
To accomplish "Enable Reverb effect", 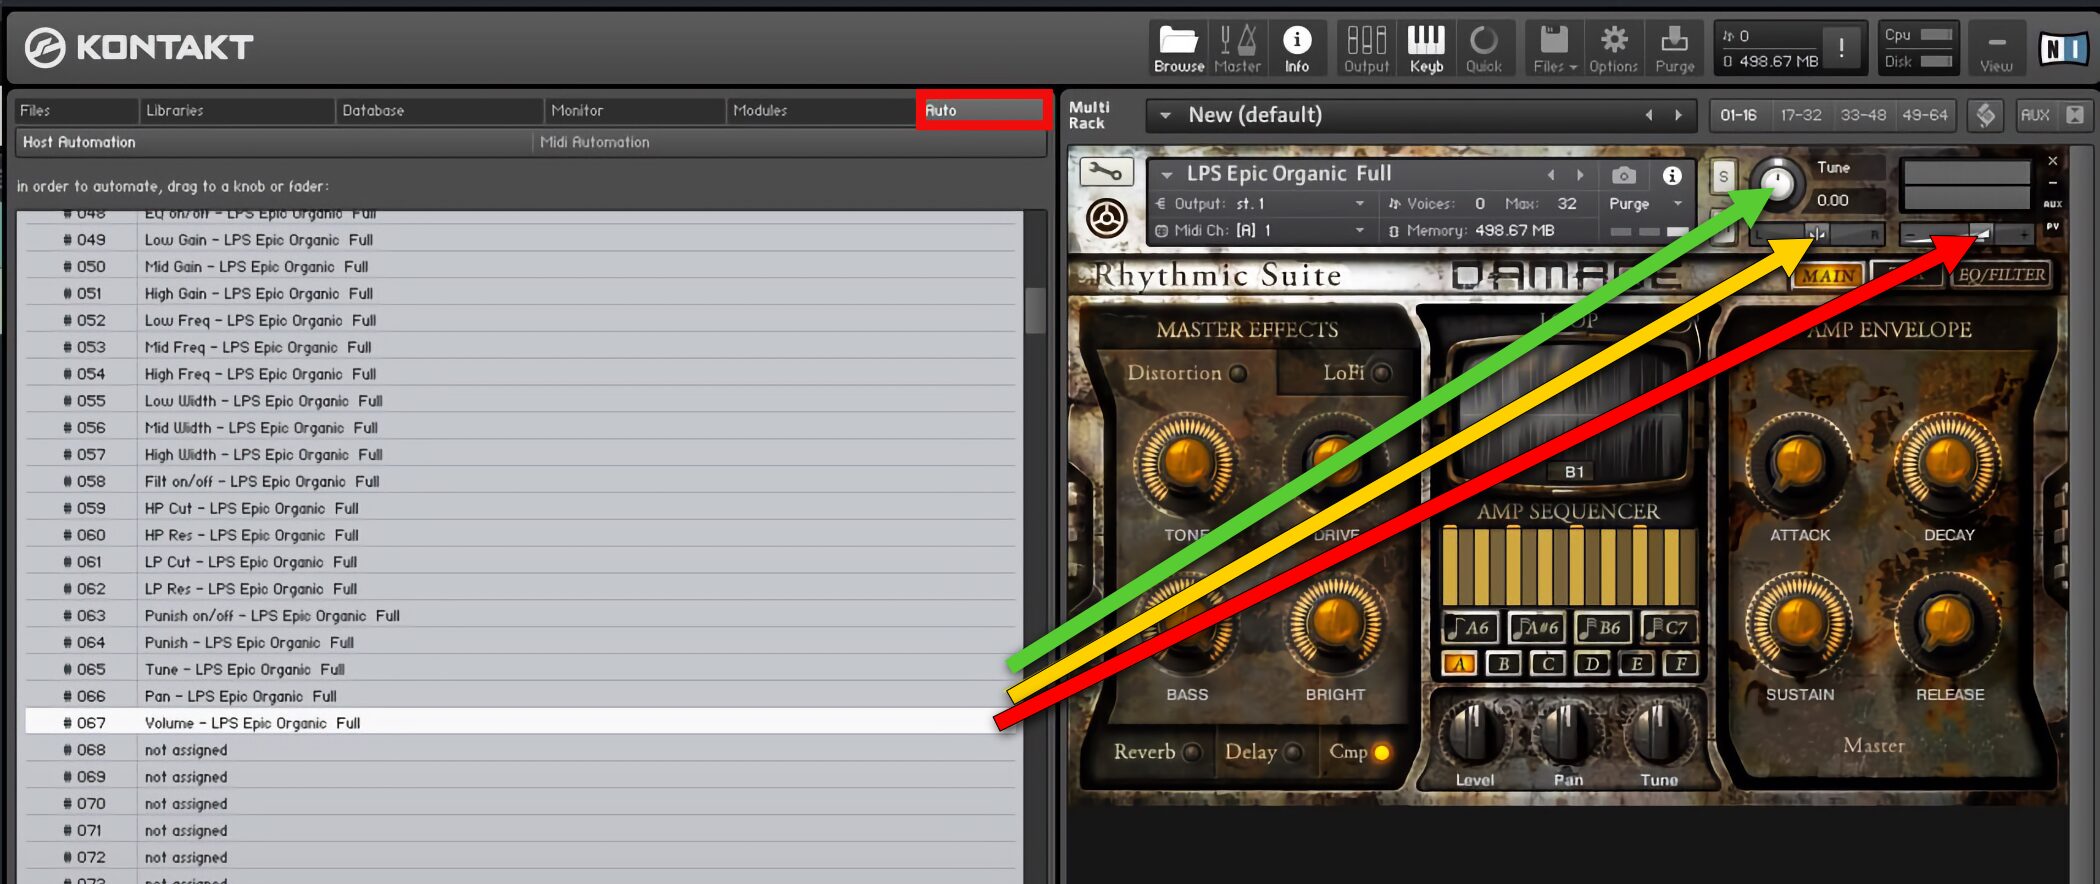I will click(x=1192, y=752).
